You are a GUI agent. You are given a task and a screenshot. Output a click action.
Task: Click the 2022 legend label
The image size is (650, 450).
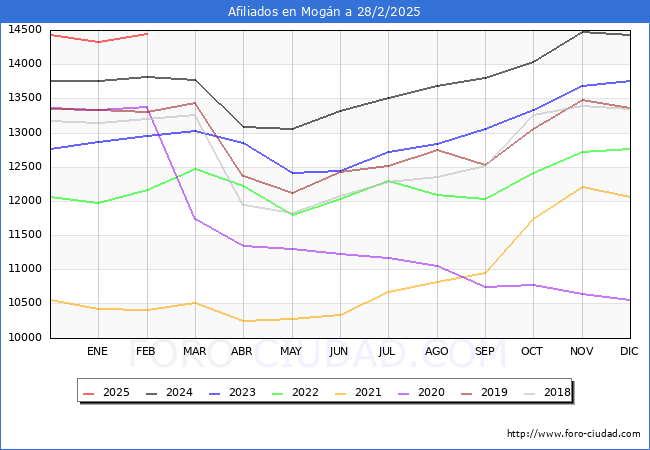click(x=305, y=392)
